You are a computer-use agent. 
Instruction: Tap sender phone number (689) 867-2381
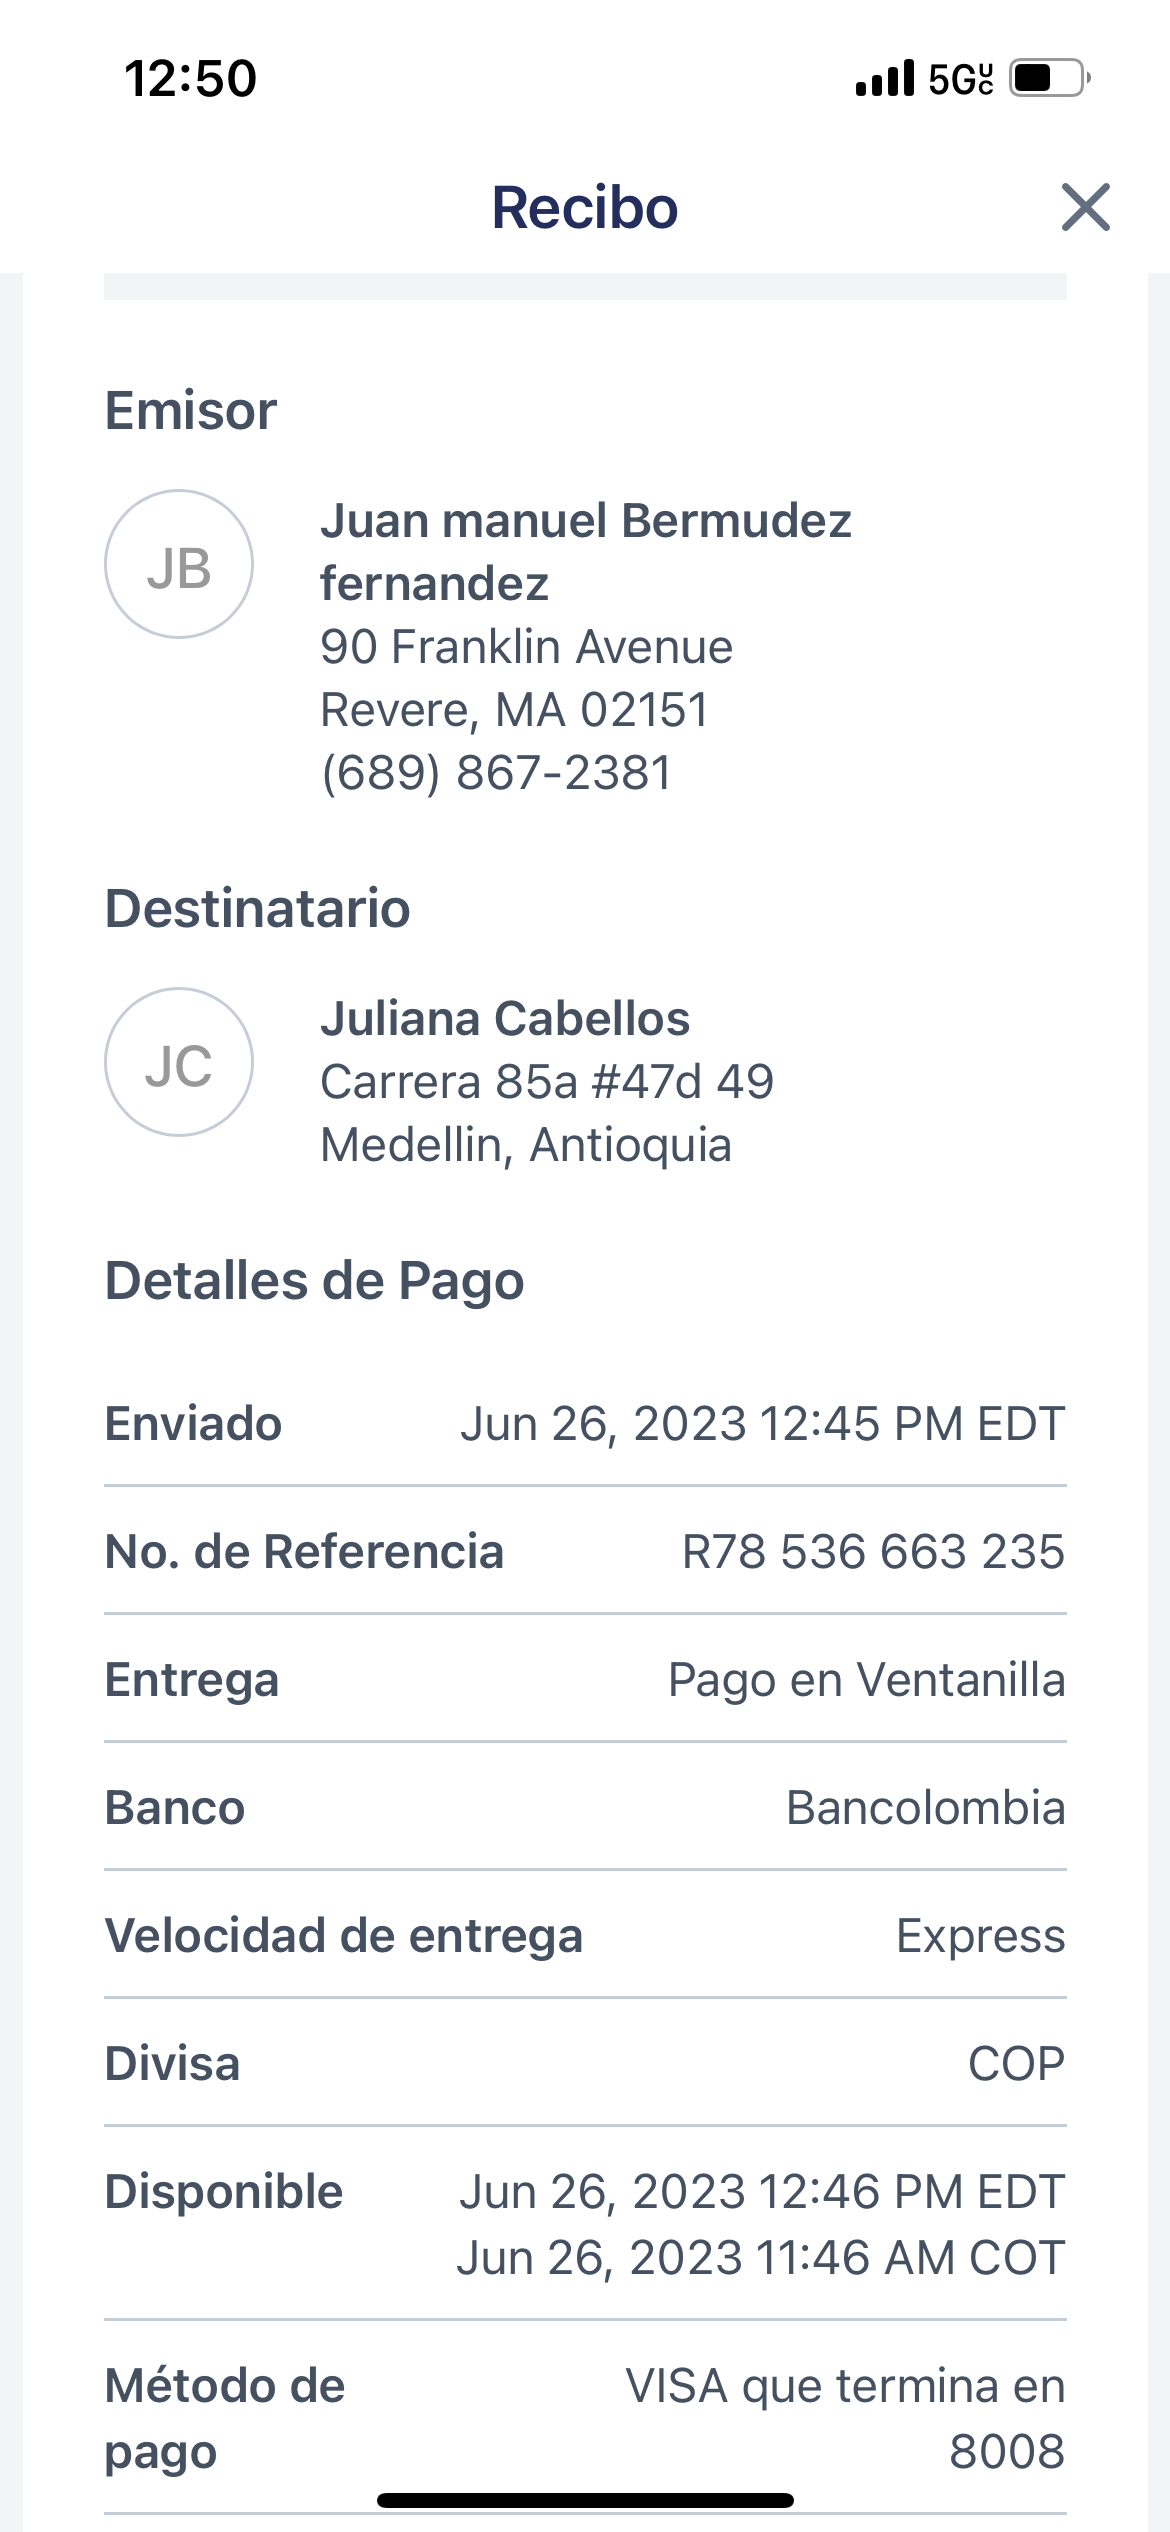click(496, 773)
